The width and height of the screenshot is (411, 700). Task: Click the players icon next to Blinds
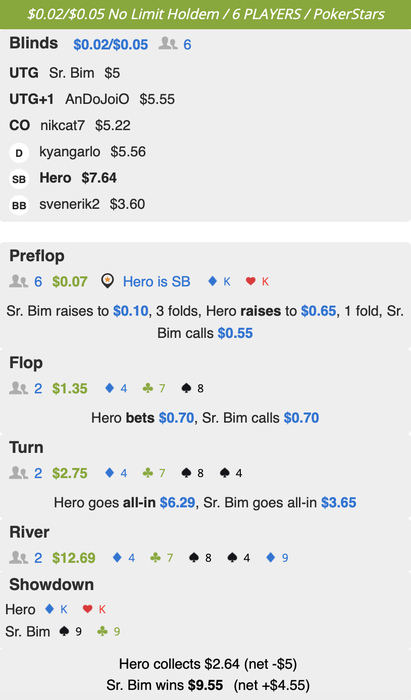(x=168, y=44)
